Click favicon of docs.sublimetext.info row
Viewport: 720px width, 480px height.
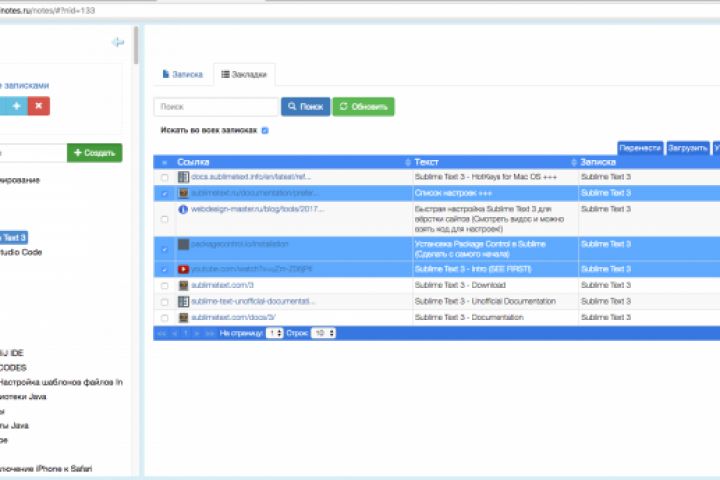coord(183,177)
